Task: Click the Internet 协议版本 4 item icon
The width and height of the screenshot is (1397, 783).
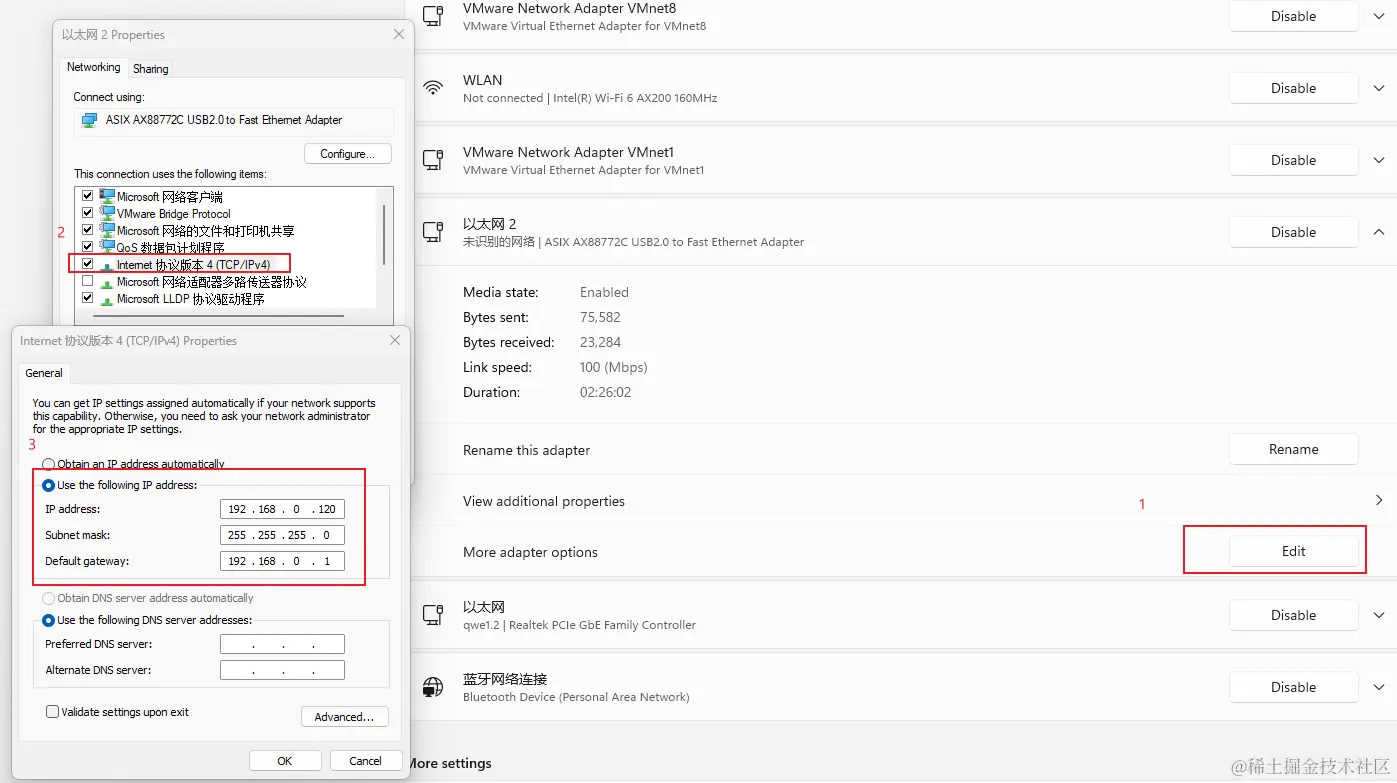Action: coord(107,265)
